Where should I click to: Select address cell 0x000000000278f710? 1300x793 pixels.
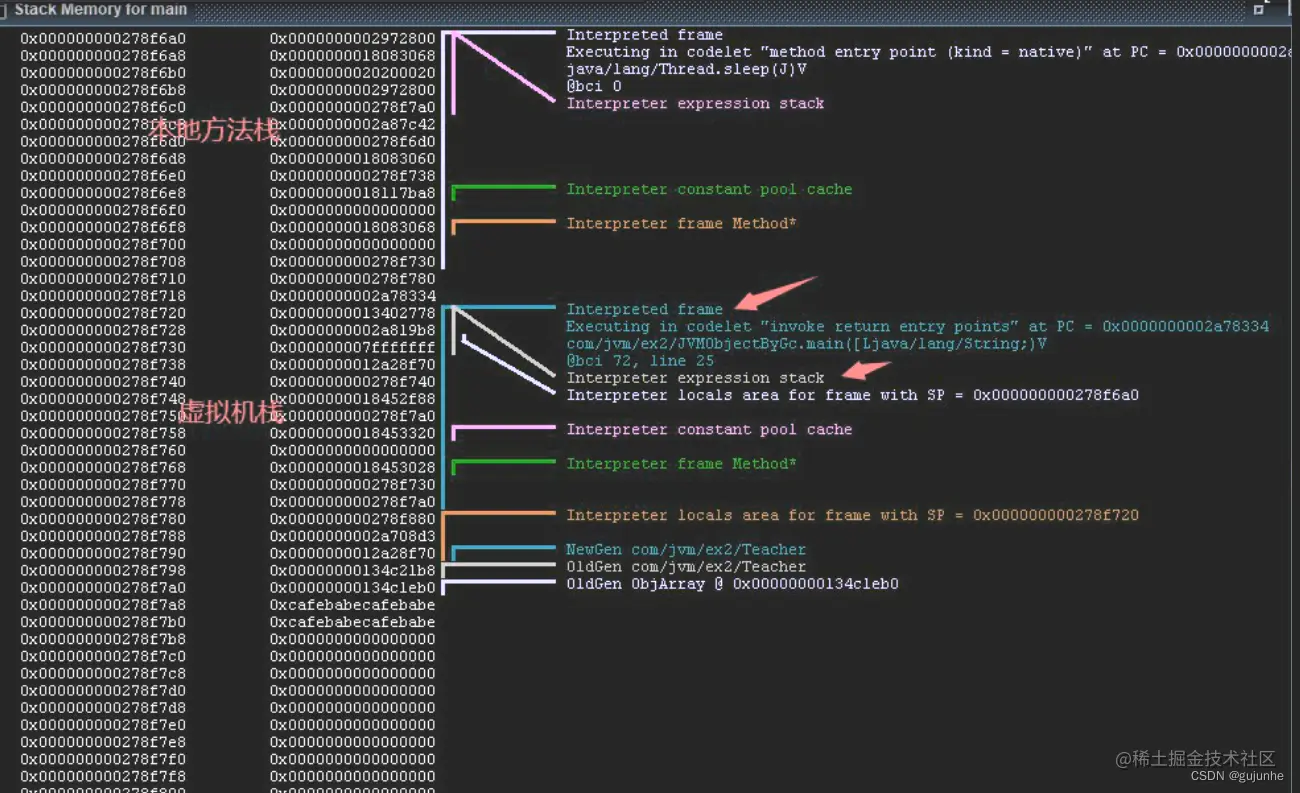point(103,279)
